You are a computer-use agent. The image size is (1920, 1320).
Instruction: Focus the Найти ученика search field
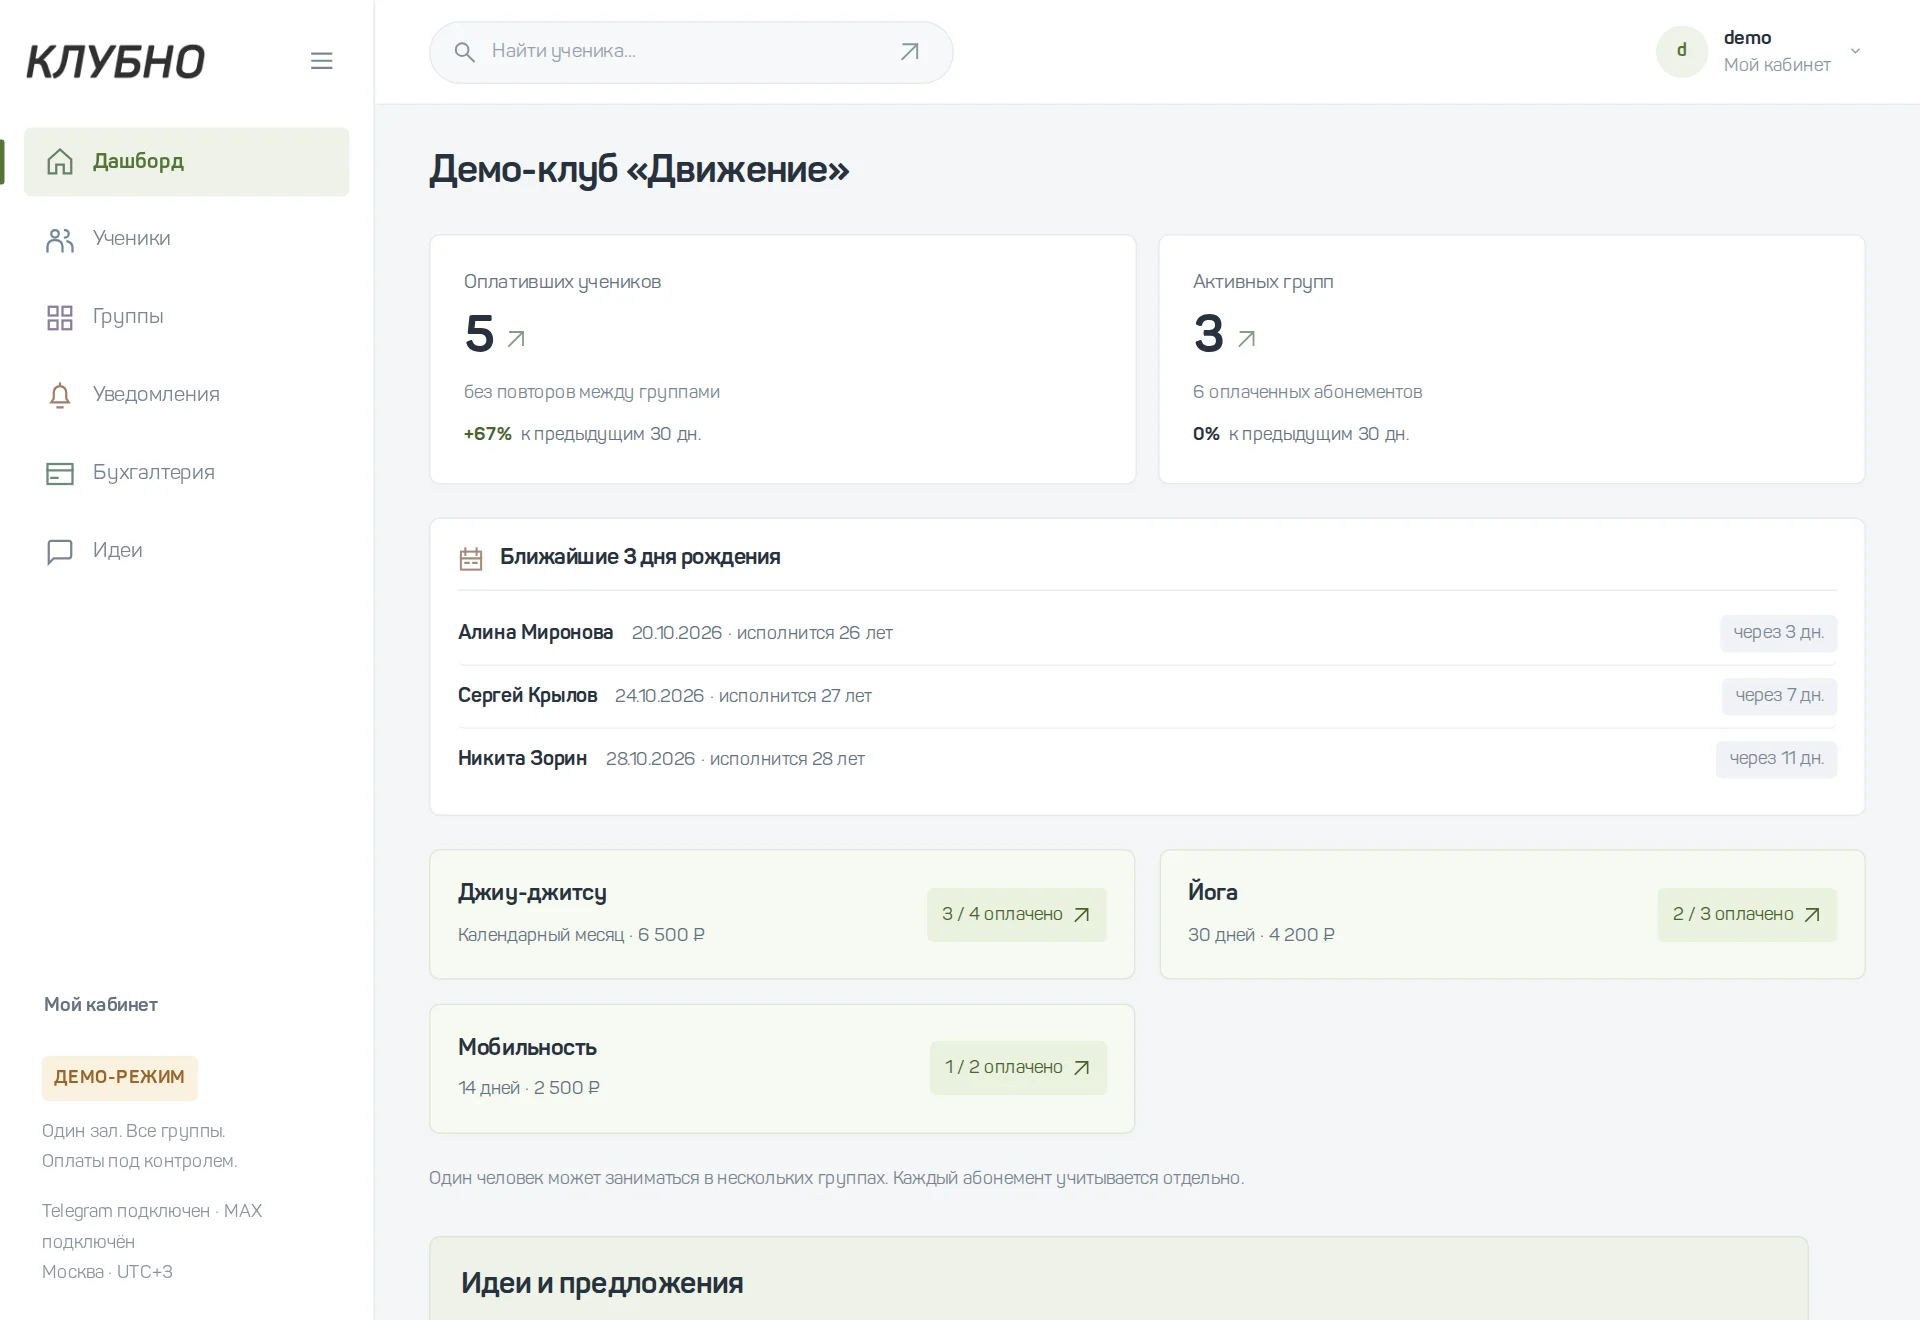pos(690,52)
